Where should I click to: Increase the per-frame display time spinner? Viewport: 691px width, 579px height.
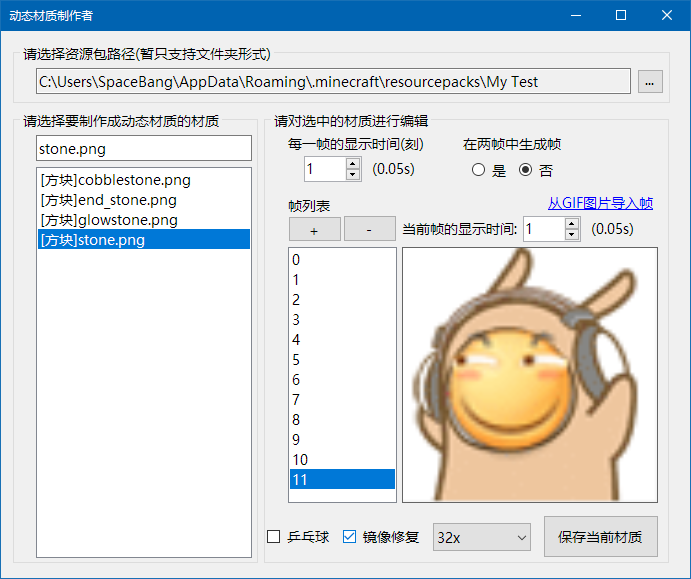tap(353, 163)
